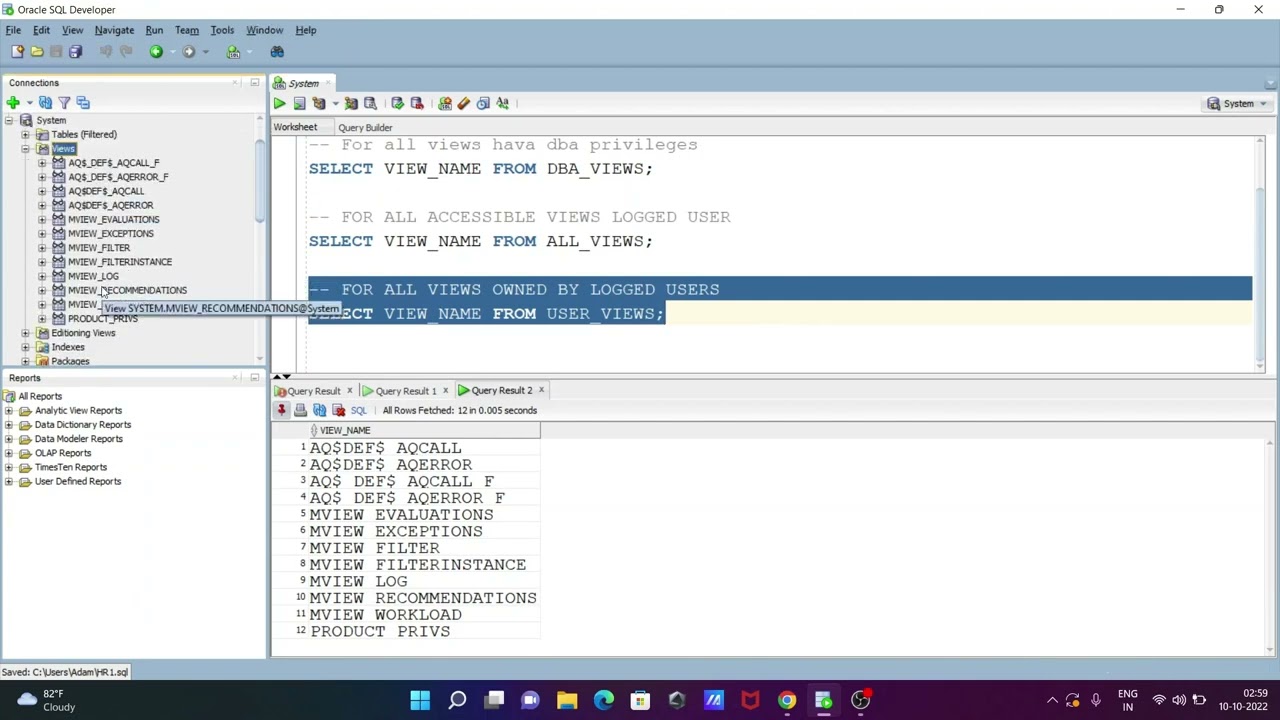This screenshot has height=720, width=1280.
Task: Select PRODUCT_PRIVS view in tree
Action: tap(103, 319)
